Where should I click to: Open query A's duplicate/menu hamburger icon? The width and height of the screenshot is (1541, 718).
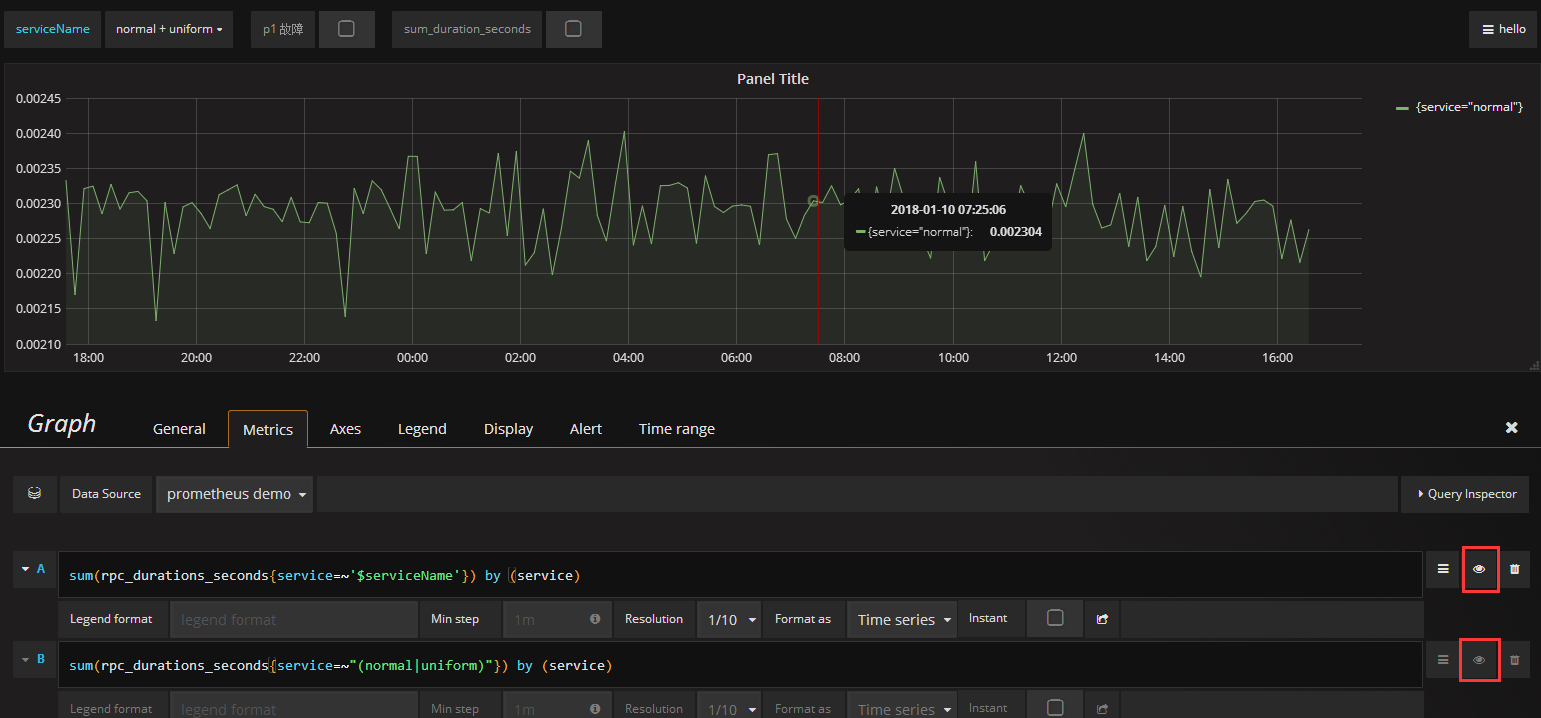1442,569
